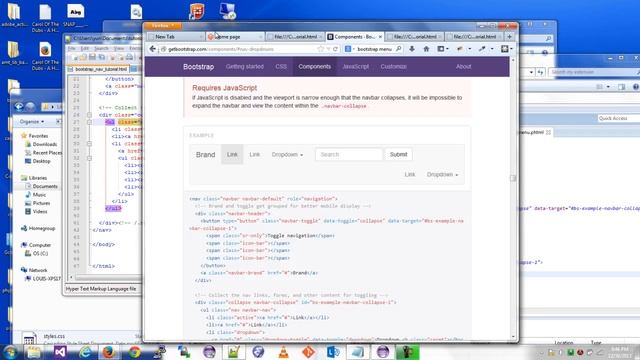The image size is (640, 360).
Task: Collapse code fold marker at line 30
Action: click(89, 144)
